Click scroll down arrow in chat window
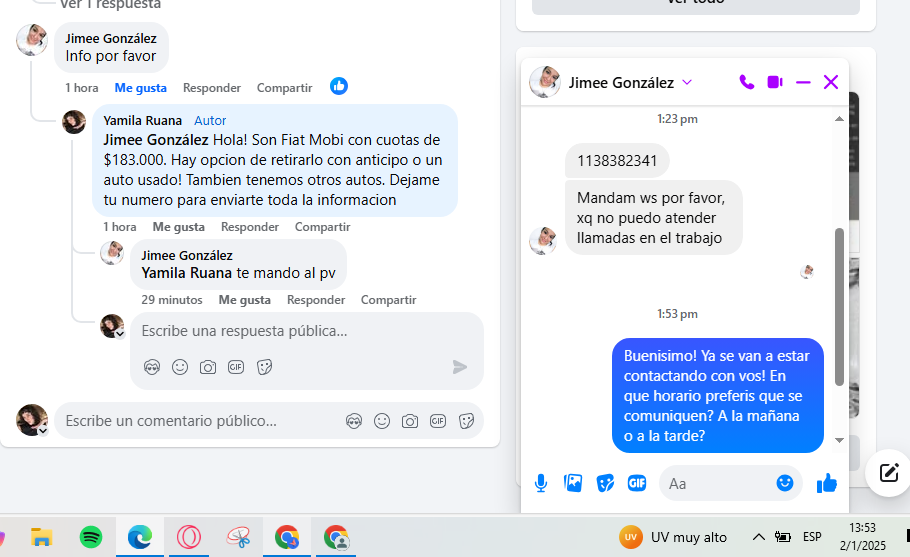The width and height of the screenshot is (910, 557). pos(839,440)
